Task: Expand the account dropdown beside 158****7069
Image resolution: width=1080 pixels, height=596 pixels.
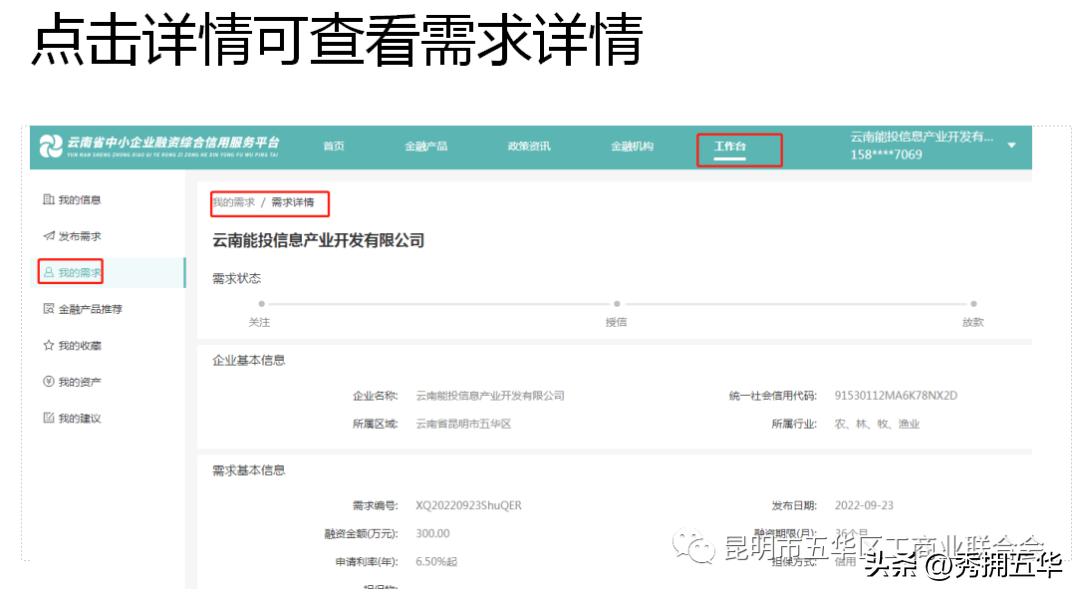Action: coord(1010,147)
